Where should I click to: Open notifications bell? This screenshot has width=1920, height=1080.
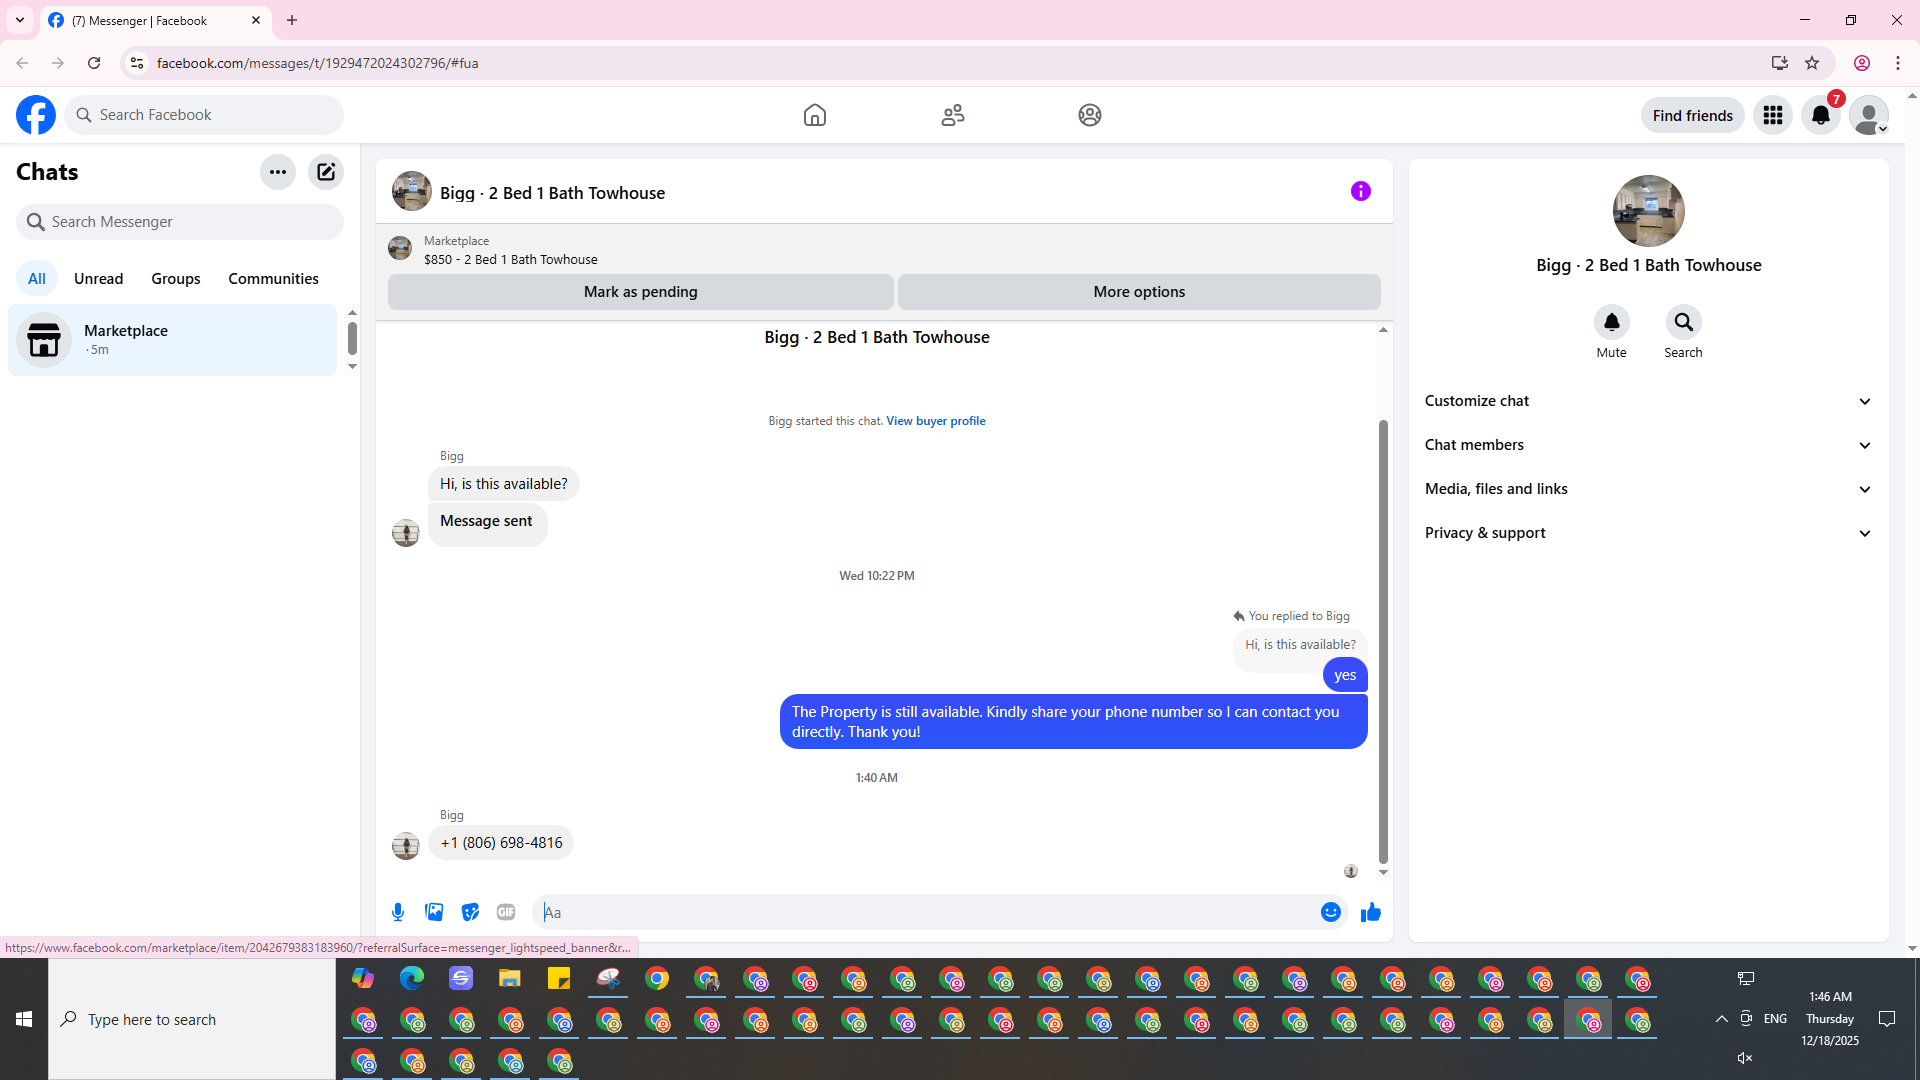[1820, 115]
